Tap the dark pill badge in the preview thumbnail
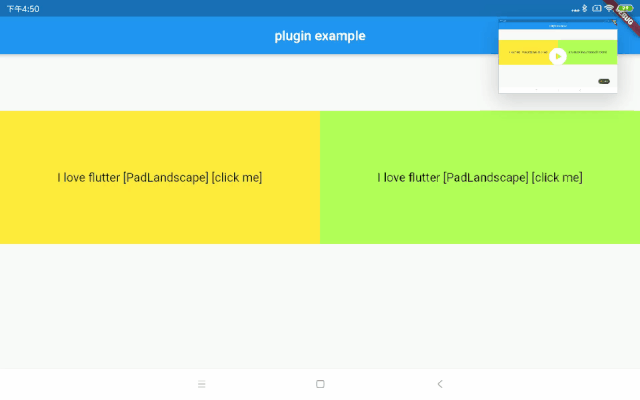This screenshot has width=640, height=400. [x=604, y=81]
